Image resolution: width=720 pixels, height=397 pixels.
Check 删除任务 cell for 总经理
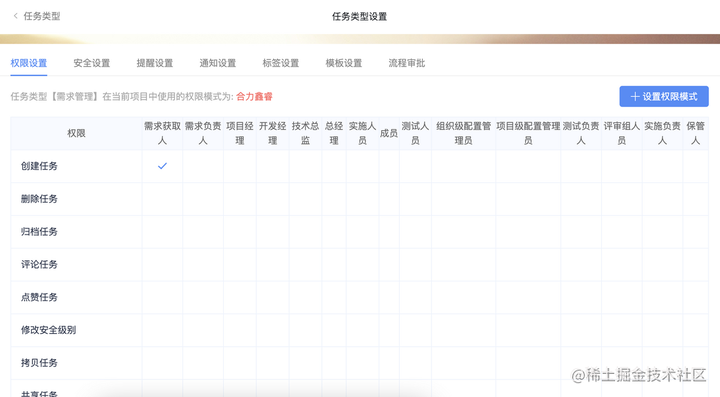[334, 199]
